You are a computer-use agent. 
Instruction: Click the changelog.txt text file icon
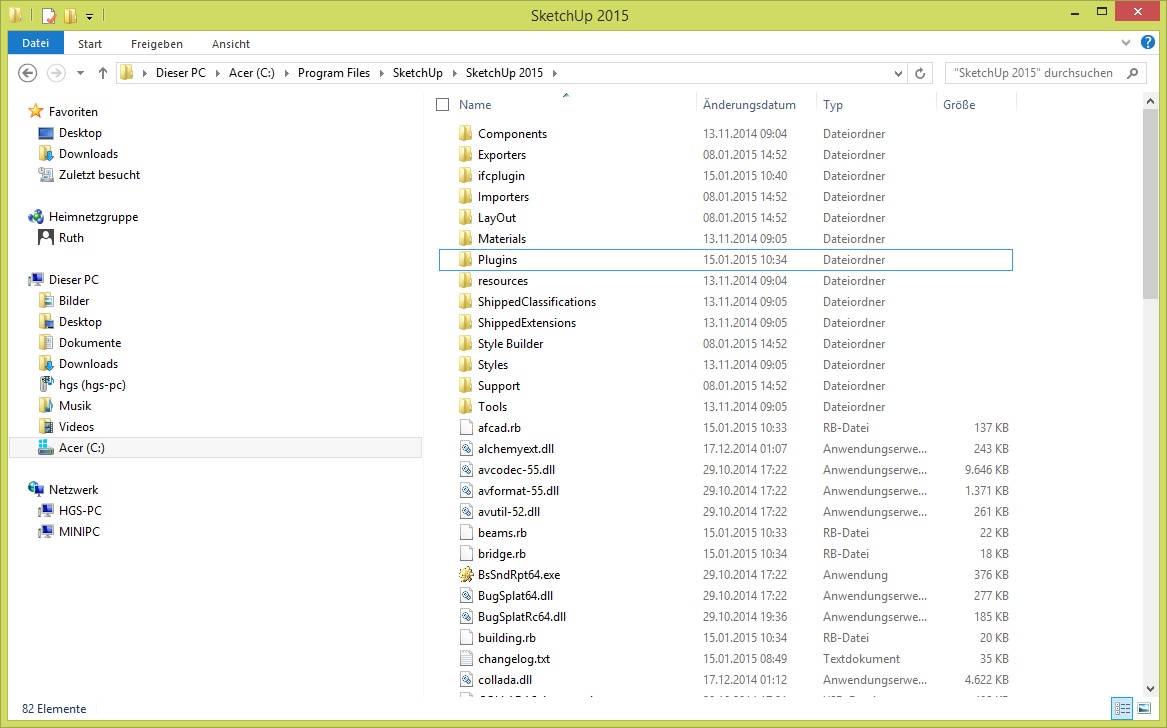click(x=466, y=659)
